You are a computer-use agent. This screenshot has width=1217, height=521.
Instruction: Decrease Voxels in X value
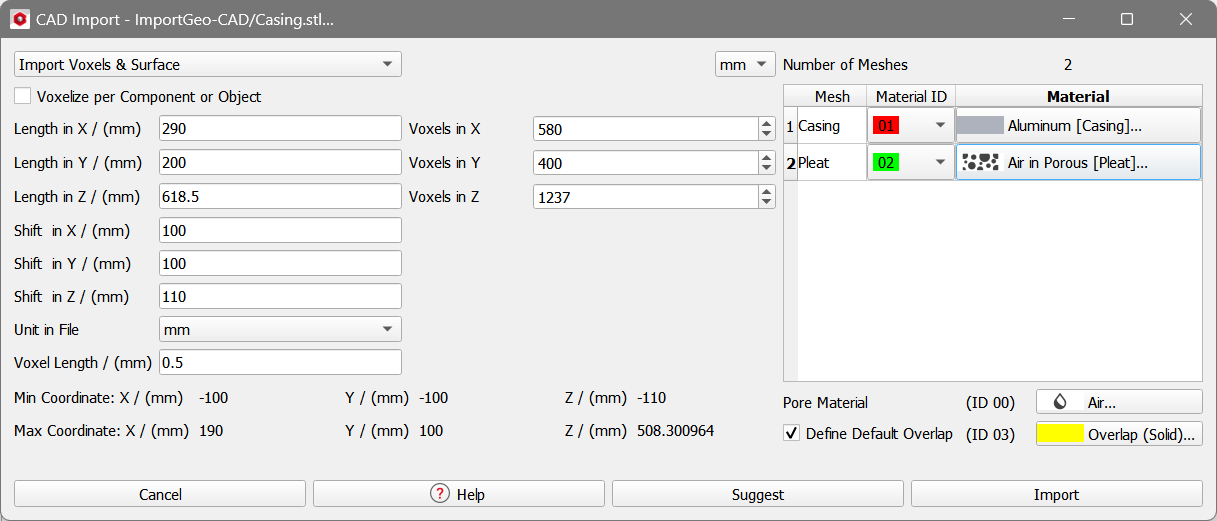click(x=767, y=135)
